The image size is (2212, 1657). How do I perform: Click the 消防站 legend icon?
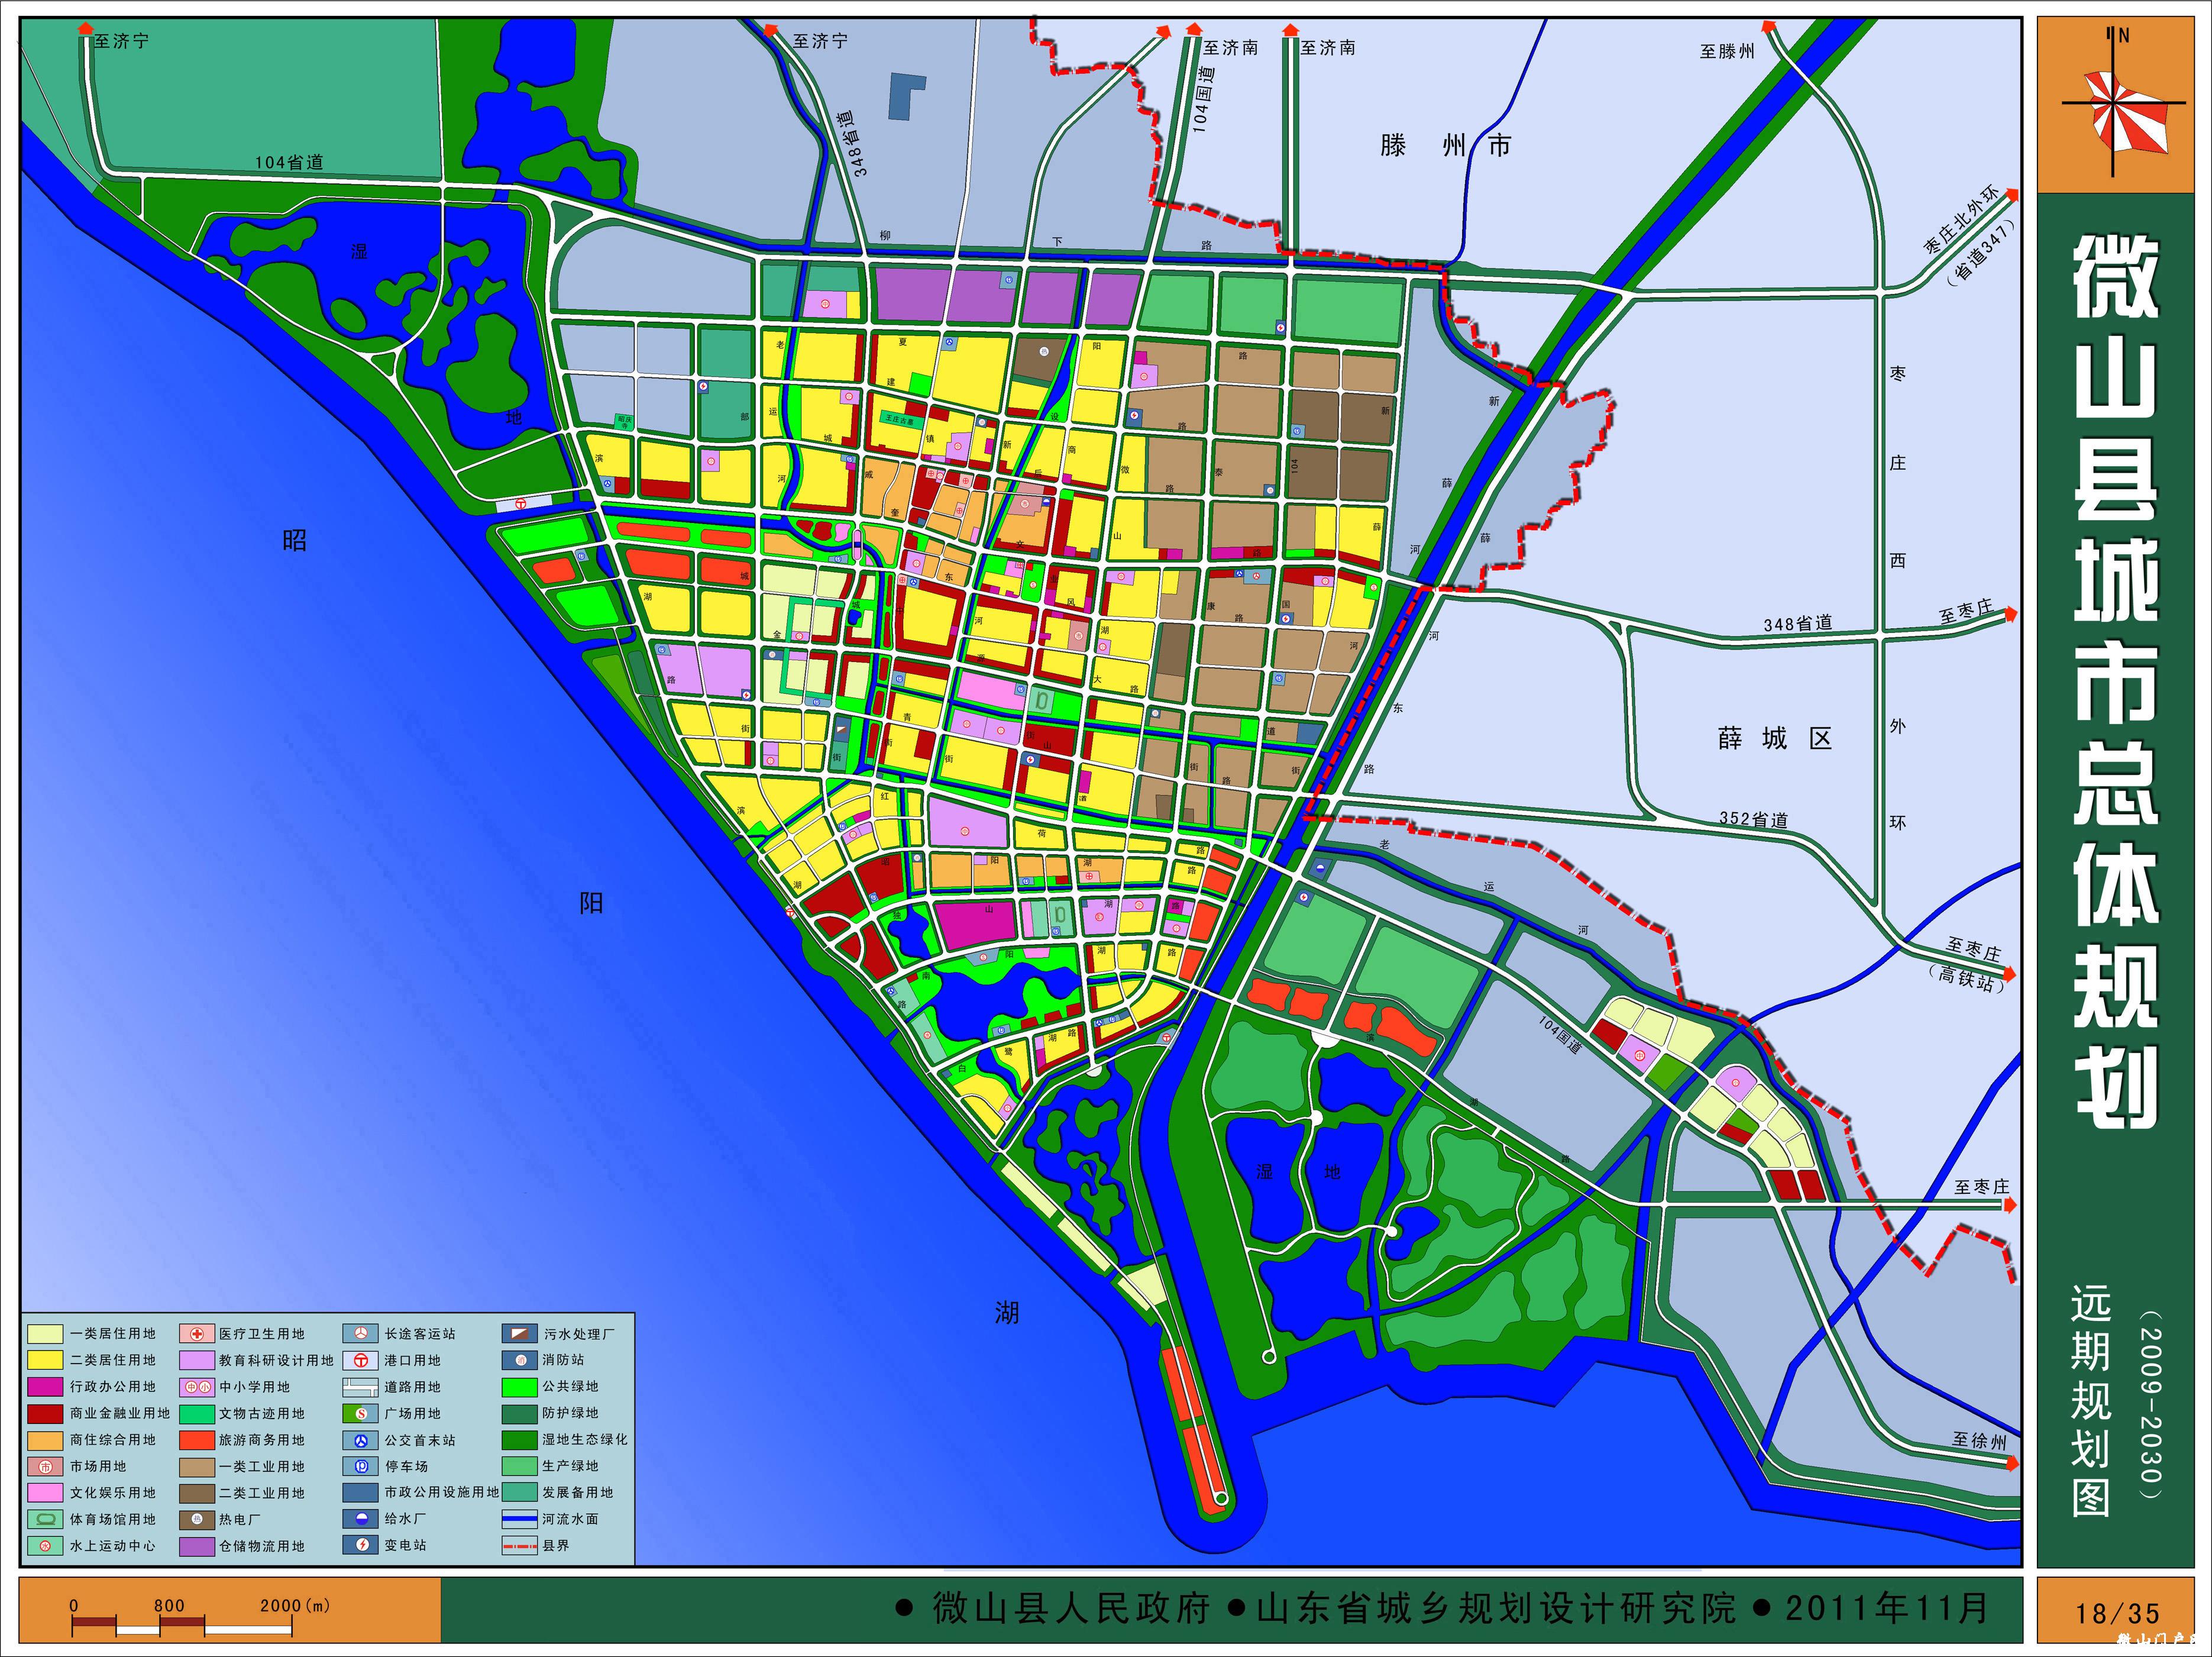point(519,1360)
